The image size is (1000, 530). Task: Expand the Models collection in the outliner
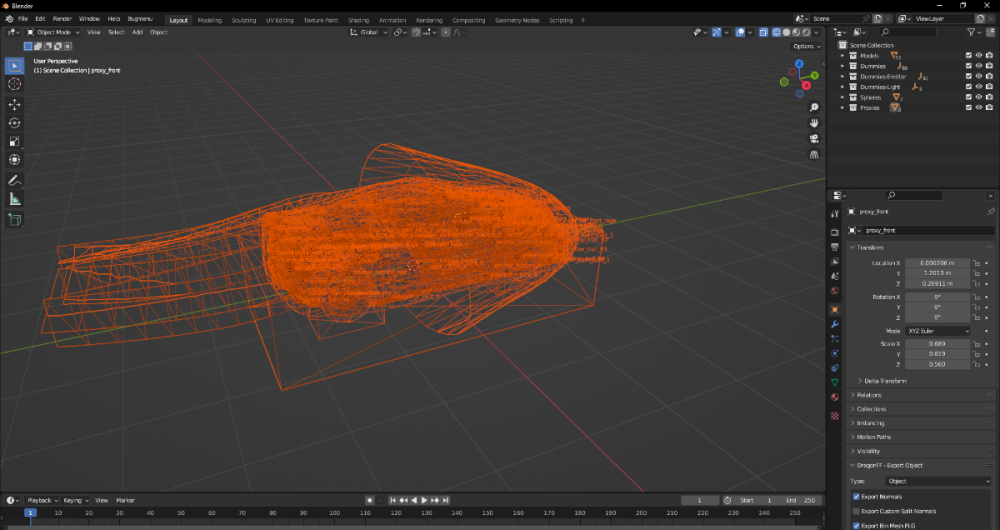tap(843, 56)
